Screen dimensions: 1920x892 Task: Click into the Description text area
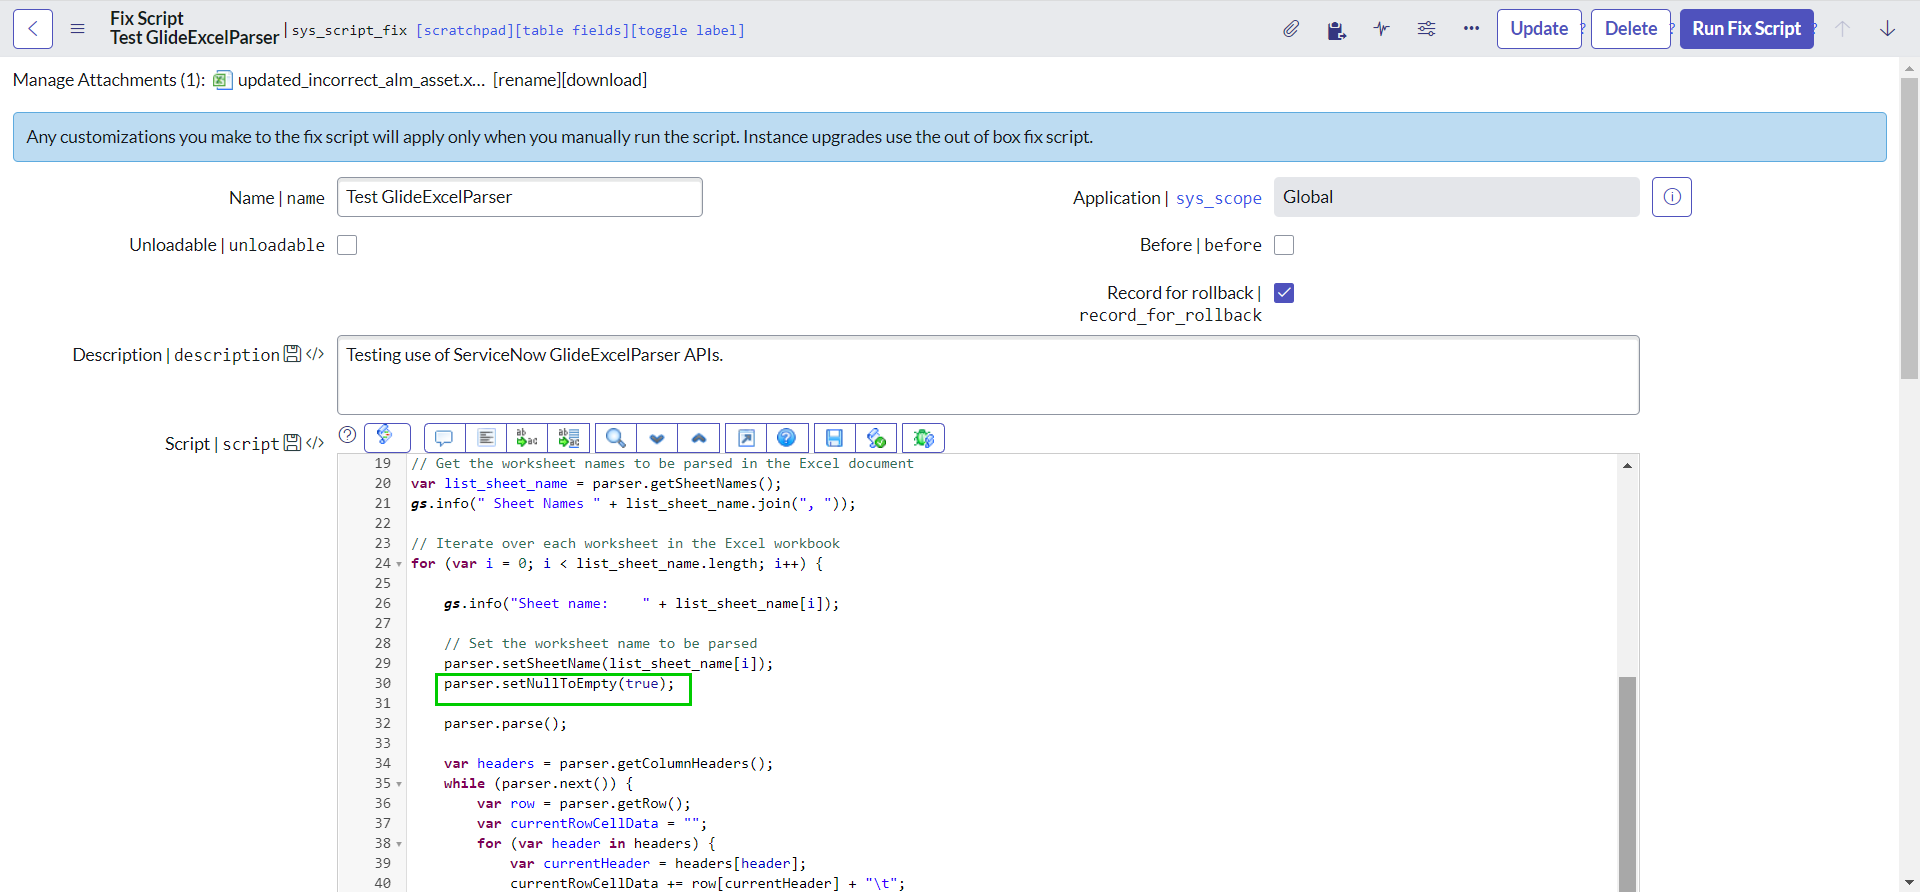tap(988, 375)
